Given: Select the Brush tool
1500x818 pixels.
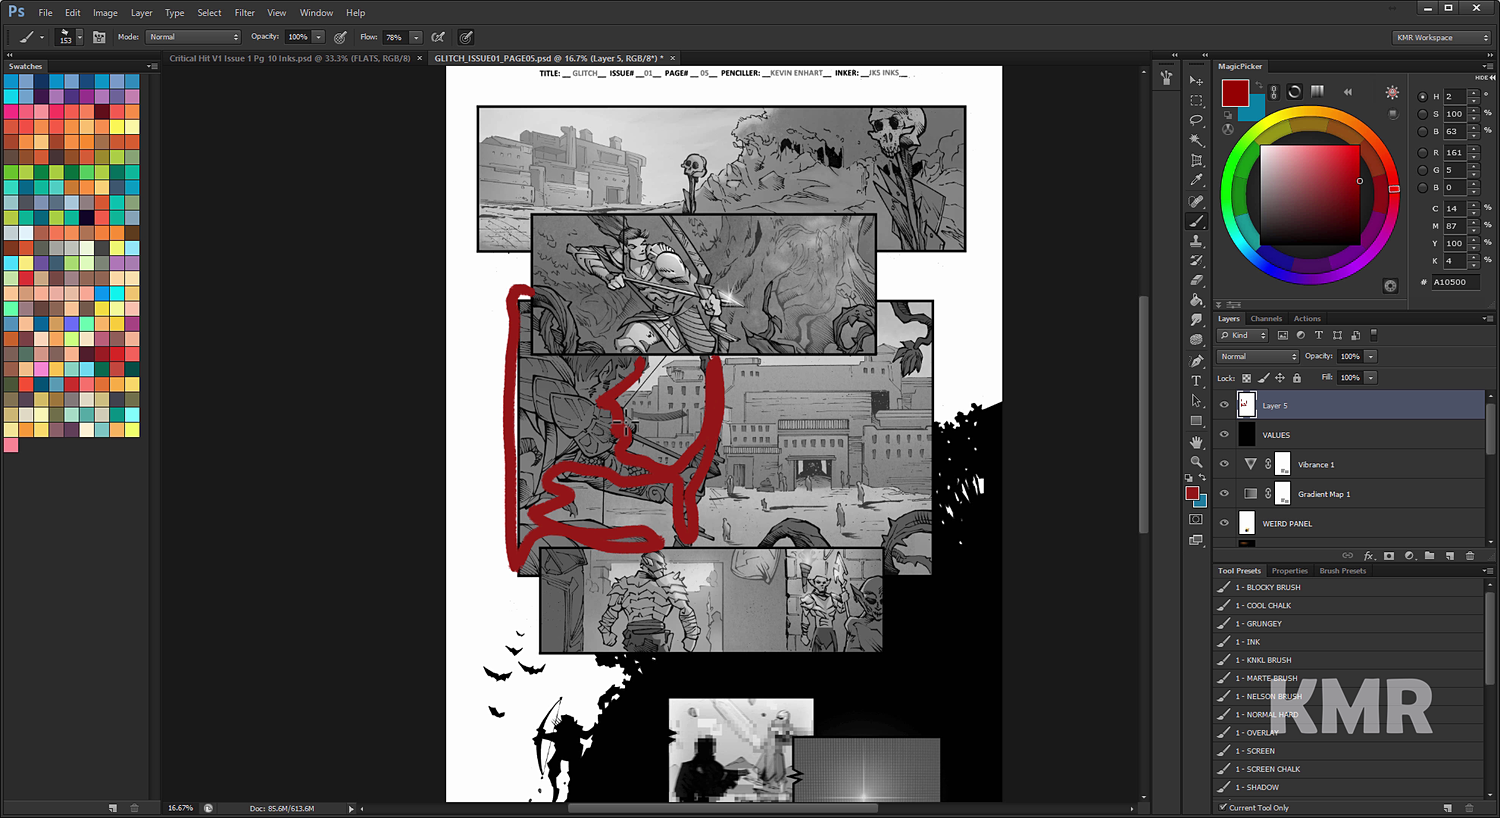Looking at the screenshot, I should pyautogui.click(x=1196, y=221).
